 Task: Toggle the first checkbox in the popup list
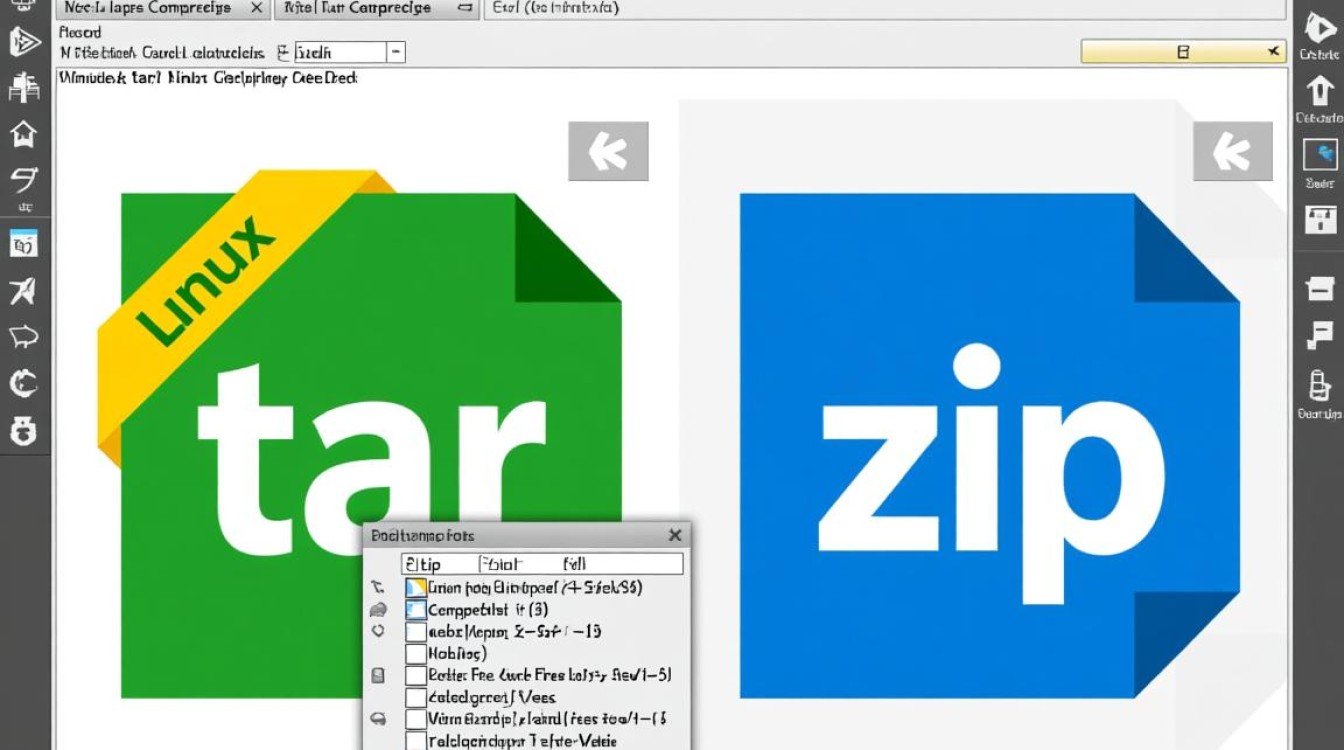click(416, 588)
